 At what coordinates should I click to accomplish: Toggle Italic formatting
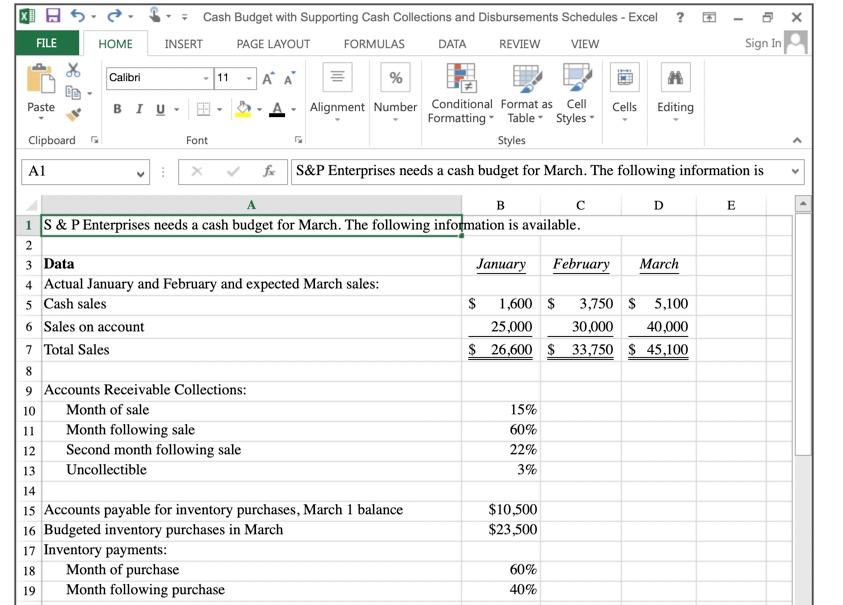click(139, 109)
